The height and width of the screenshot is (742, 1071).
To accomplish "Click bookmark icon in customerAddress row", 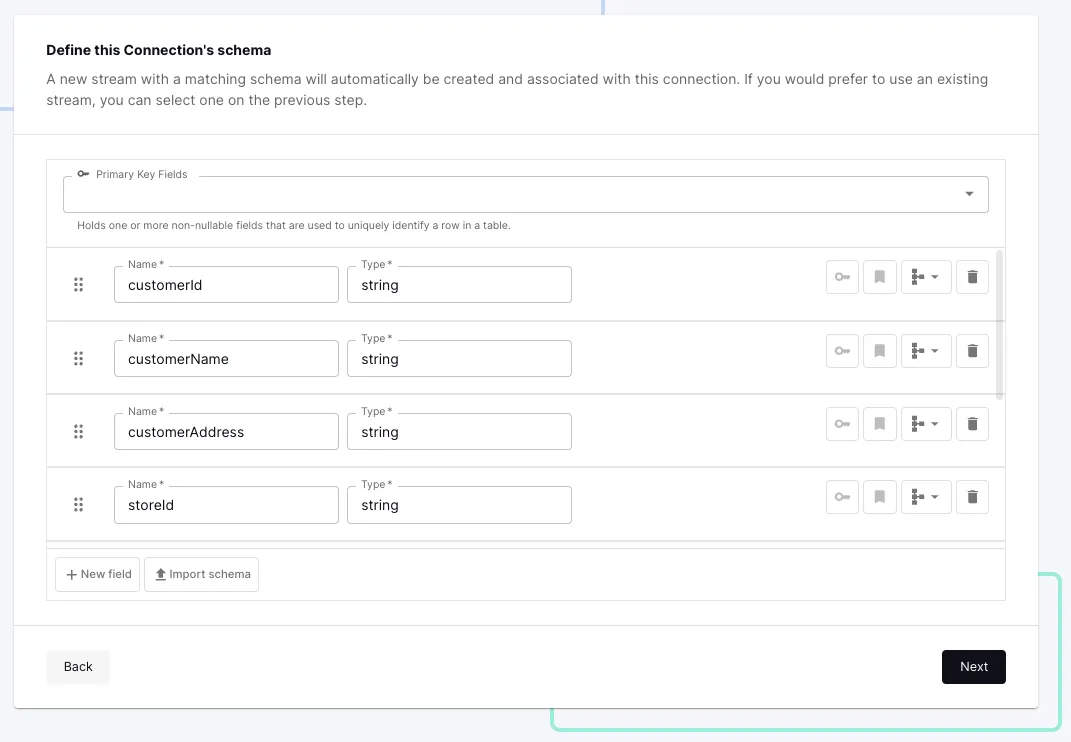I will (880, 424).
